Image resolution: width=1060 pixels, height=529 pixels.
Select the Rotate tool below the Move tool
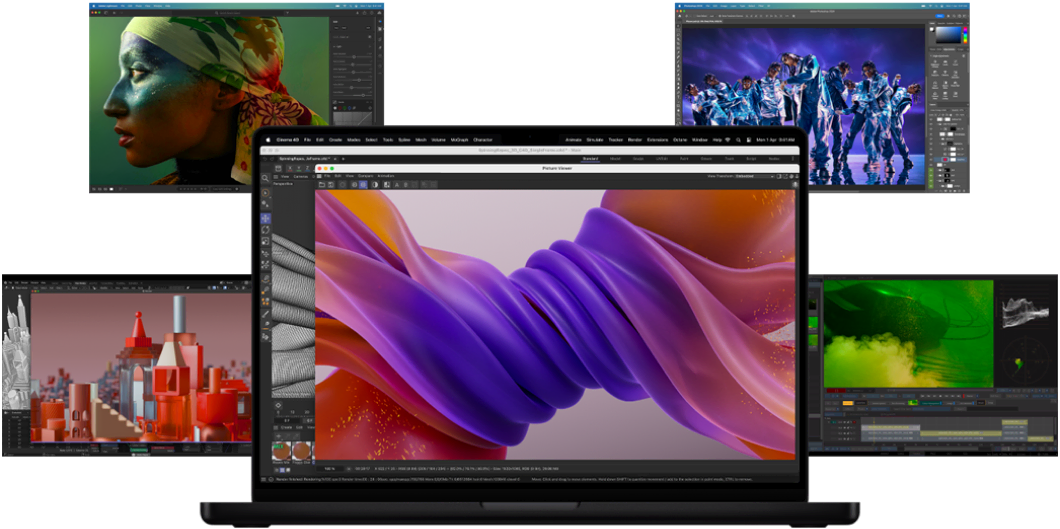point(266,230)
